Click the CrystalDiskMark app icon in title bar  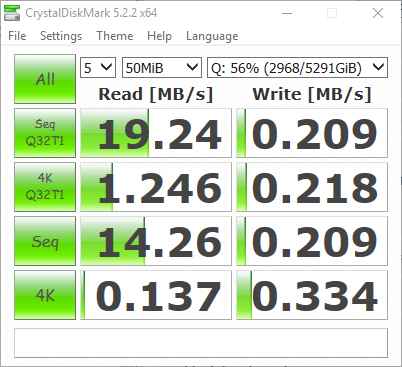click(x=12, y=13)
